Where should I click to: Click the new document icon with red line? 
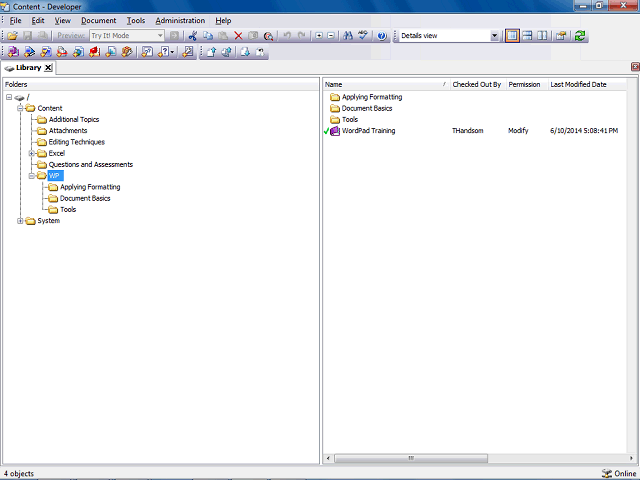(x=62, y=52)
